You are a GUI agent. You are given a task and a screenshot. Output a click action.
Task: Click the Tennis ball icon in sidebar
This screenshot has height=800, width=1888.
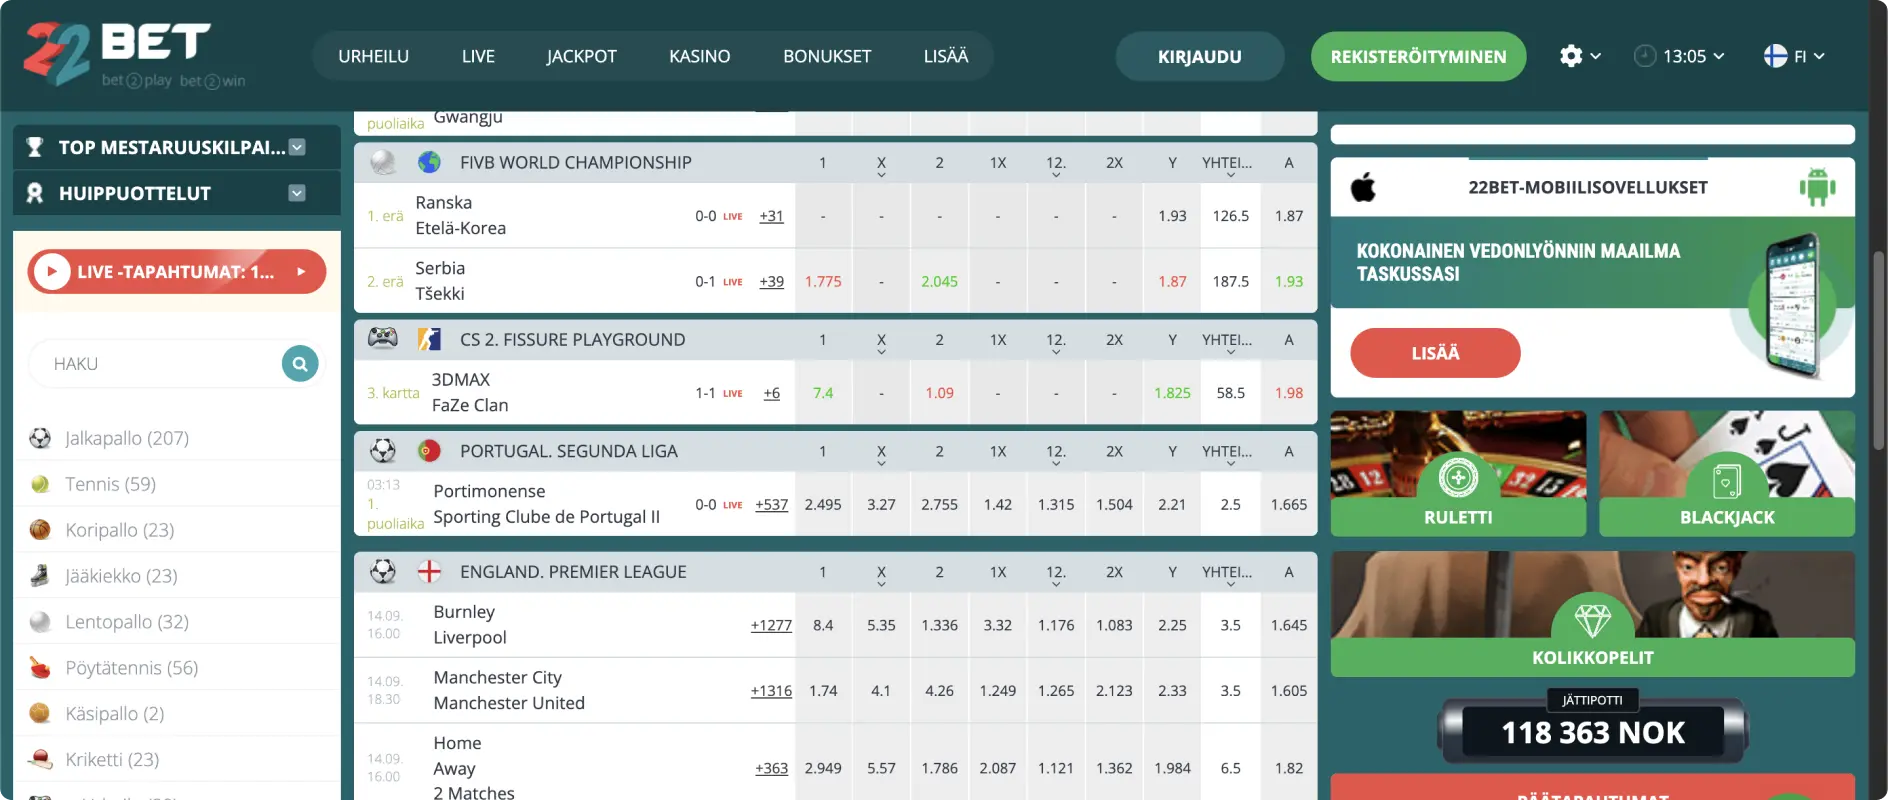tap(40, 484)
